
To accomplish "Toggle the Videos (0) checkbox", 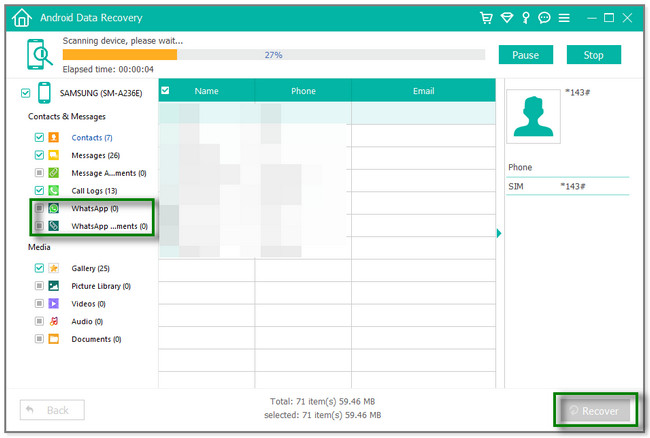I will click(x=39, y=304).
